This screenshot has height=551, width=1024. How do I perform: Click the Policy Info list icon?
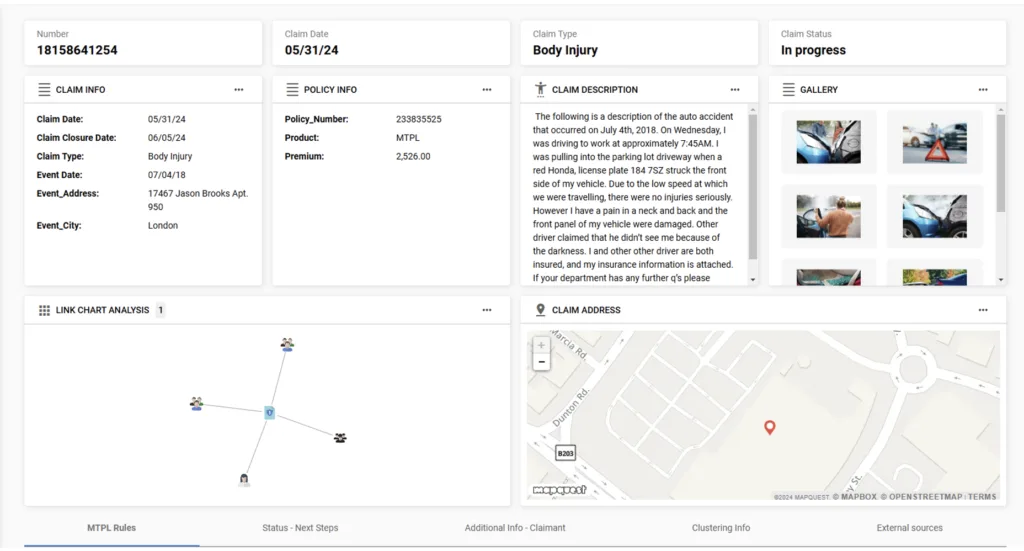[292, 89]
